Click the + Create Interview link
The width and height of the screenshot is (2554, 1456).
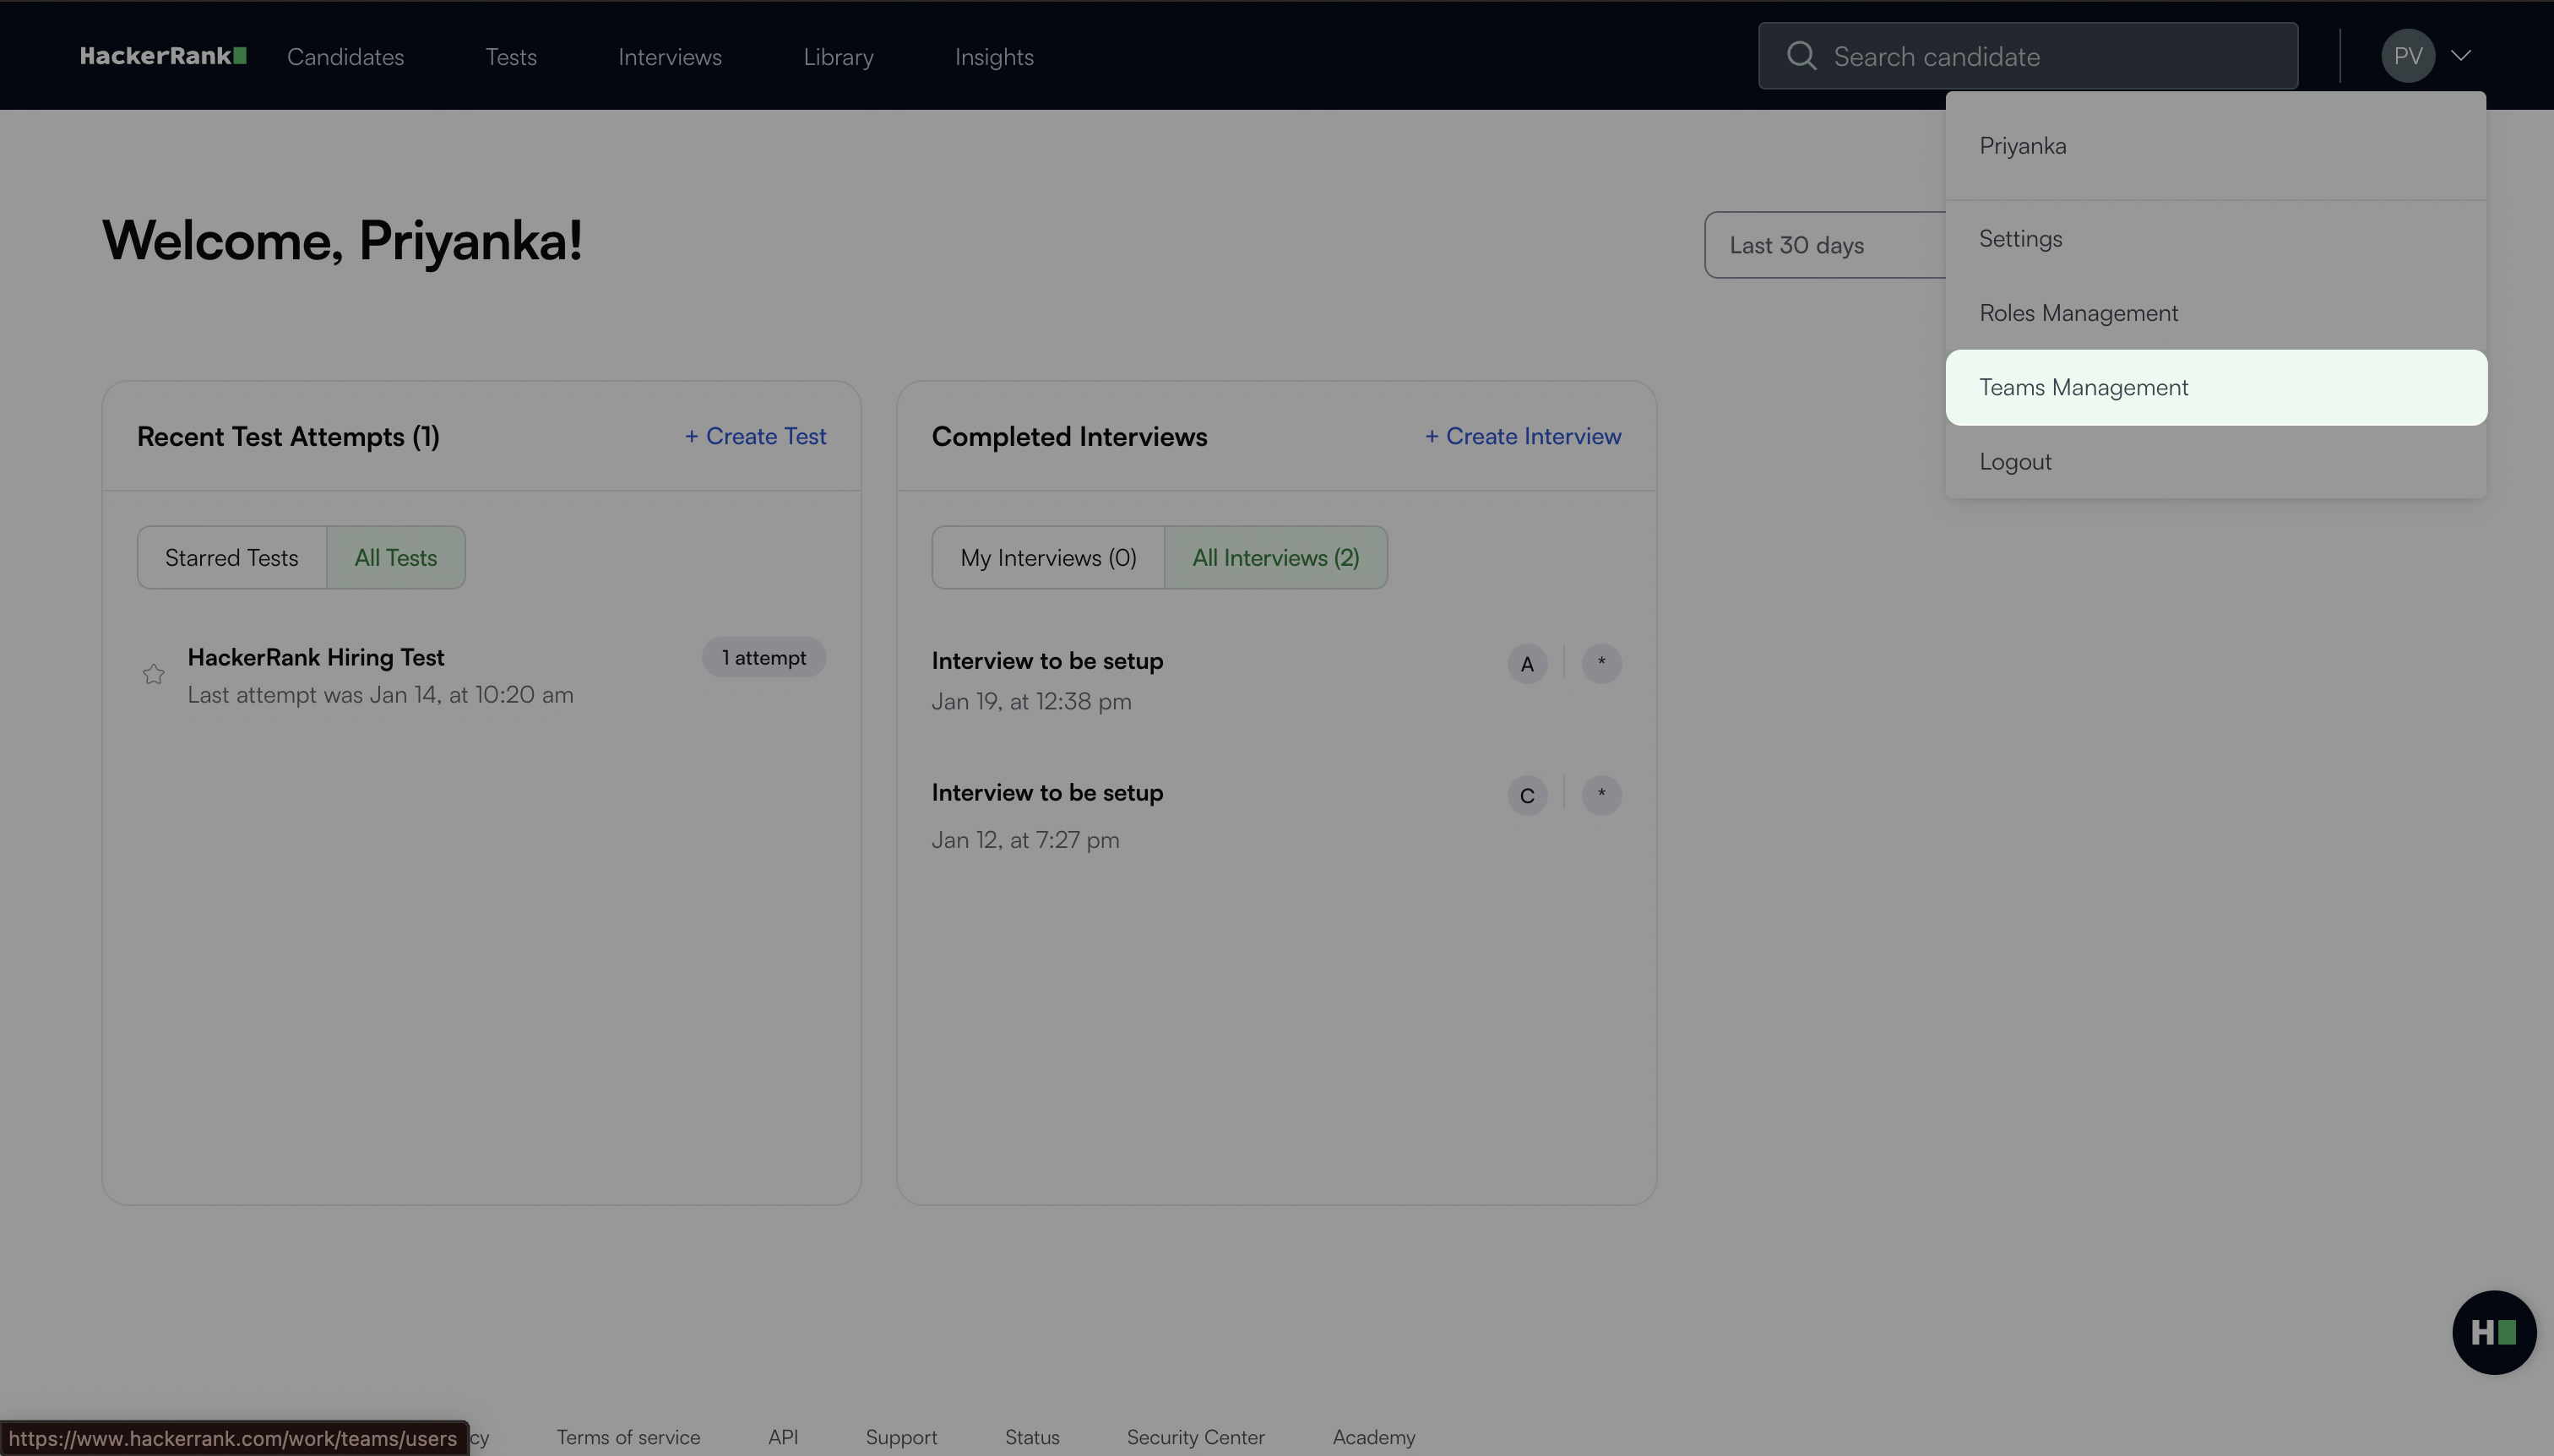click(x=1523, y=437)
